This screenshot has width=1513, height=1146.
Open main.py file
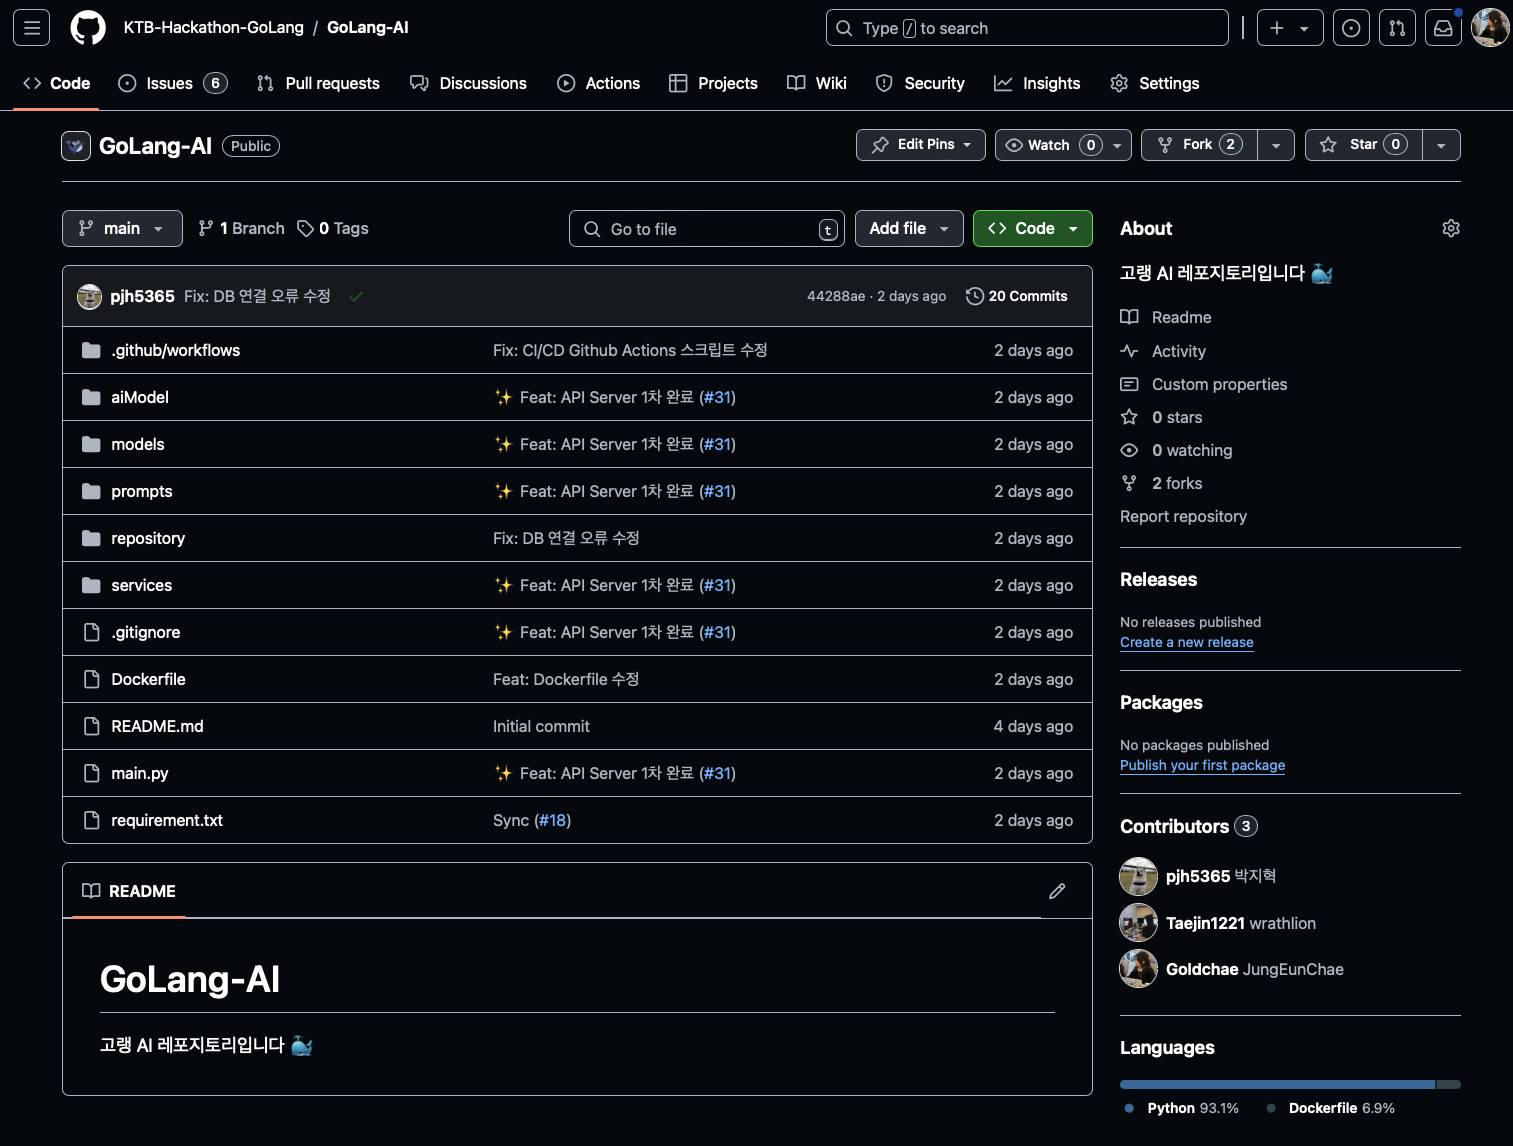point(140,773)
